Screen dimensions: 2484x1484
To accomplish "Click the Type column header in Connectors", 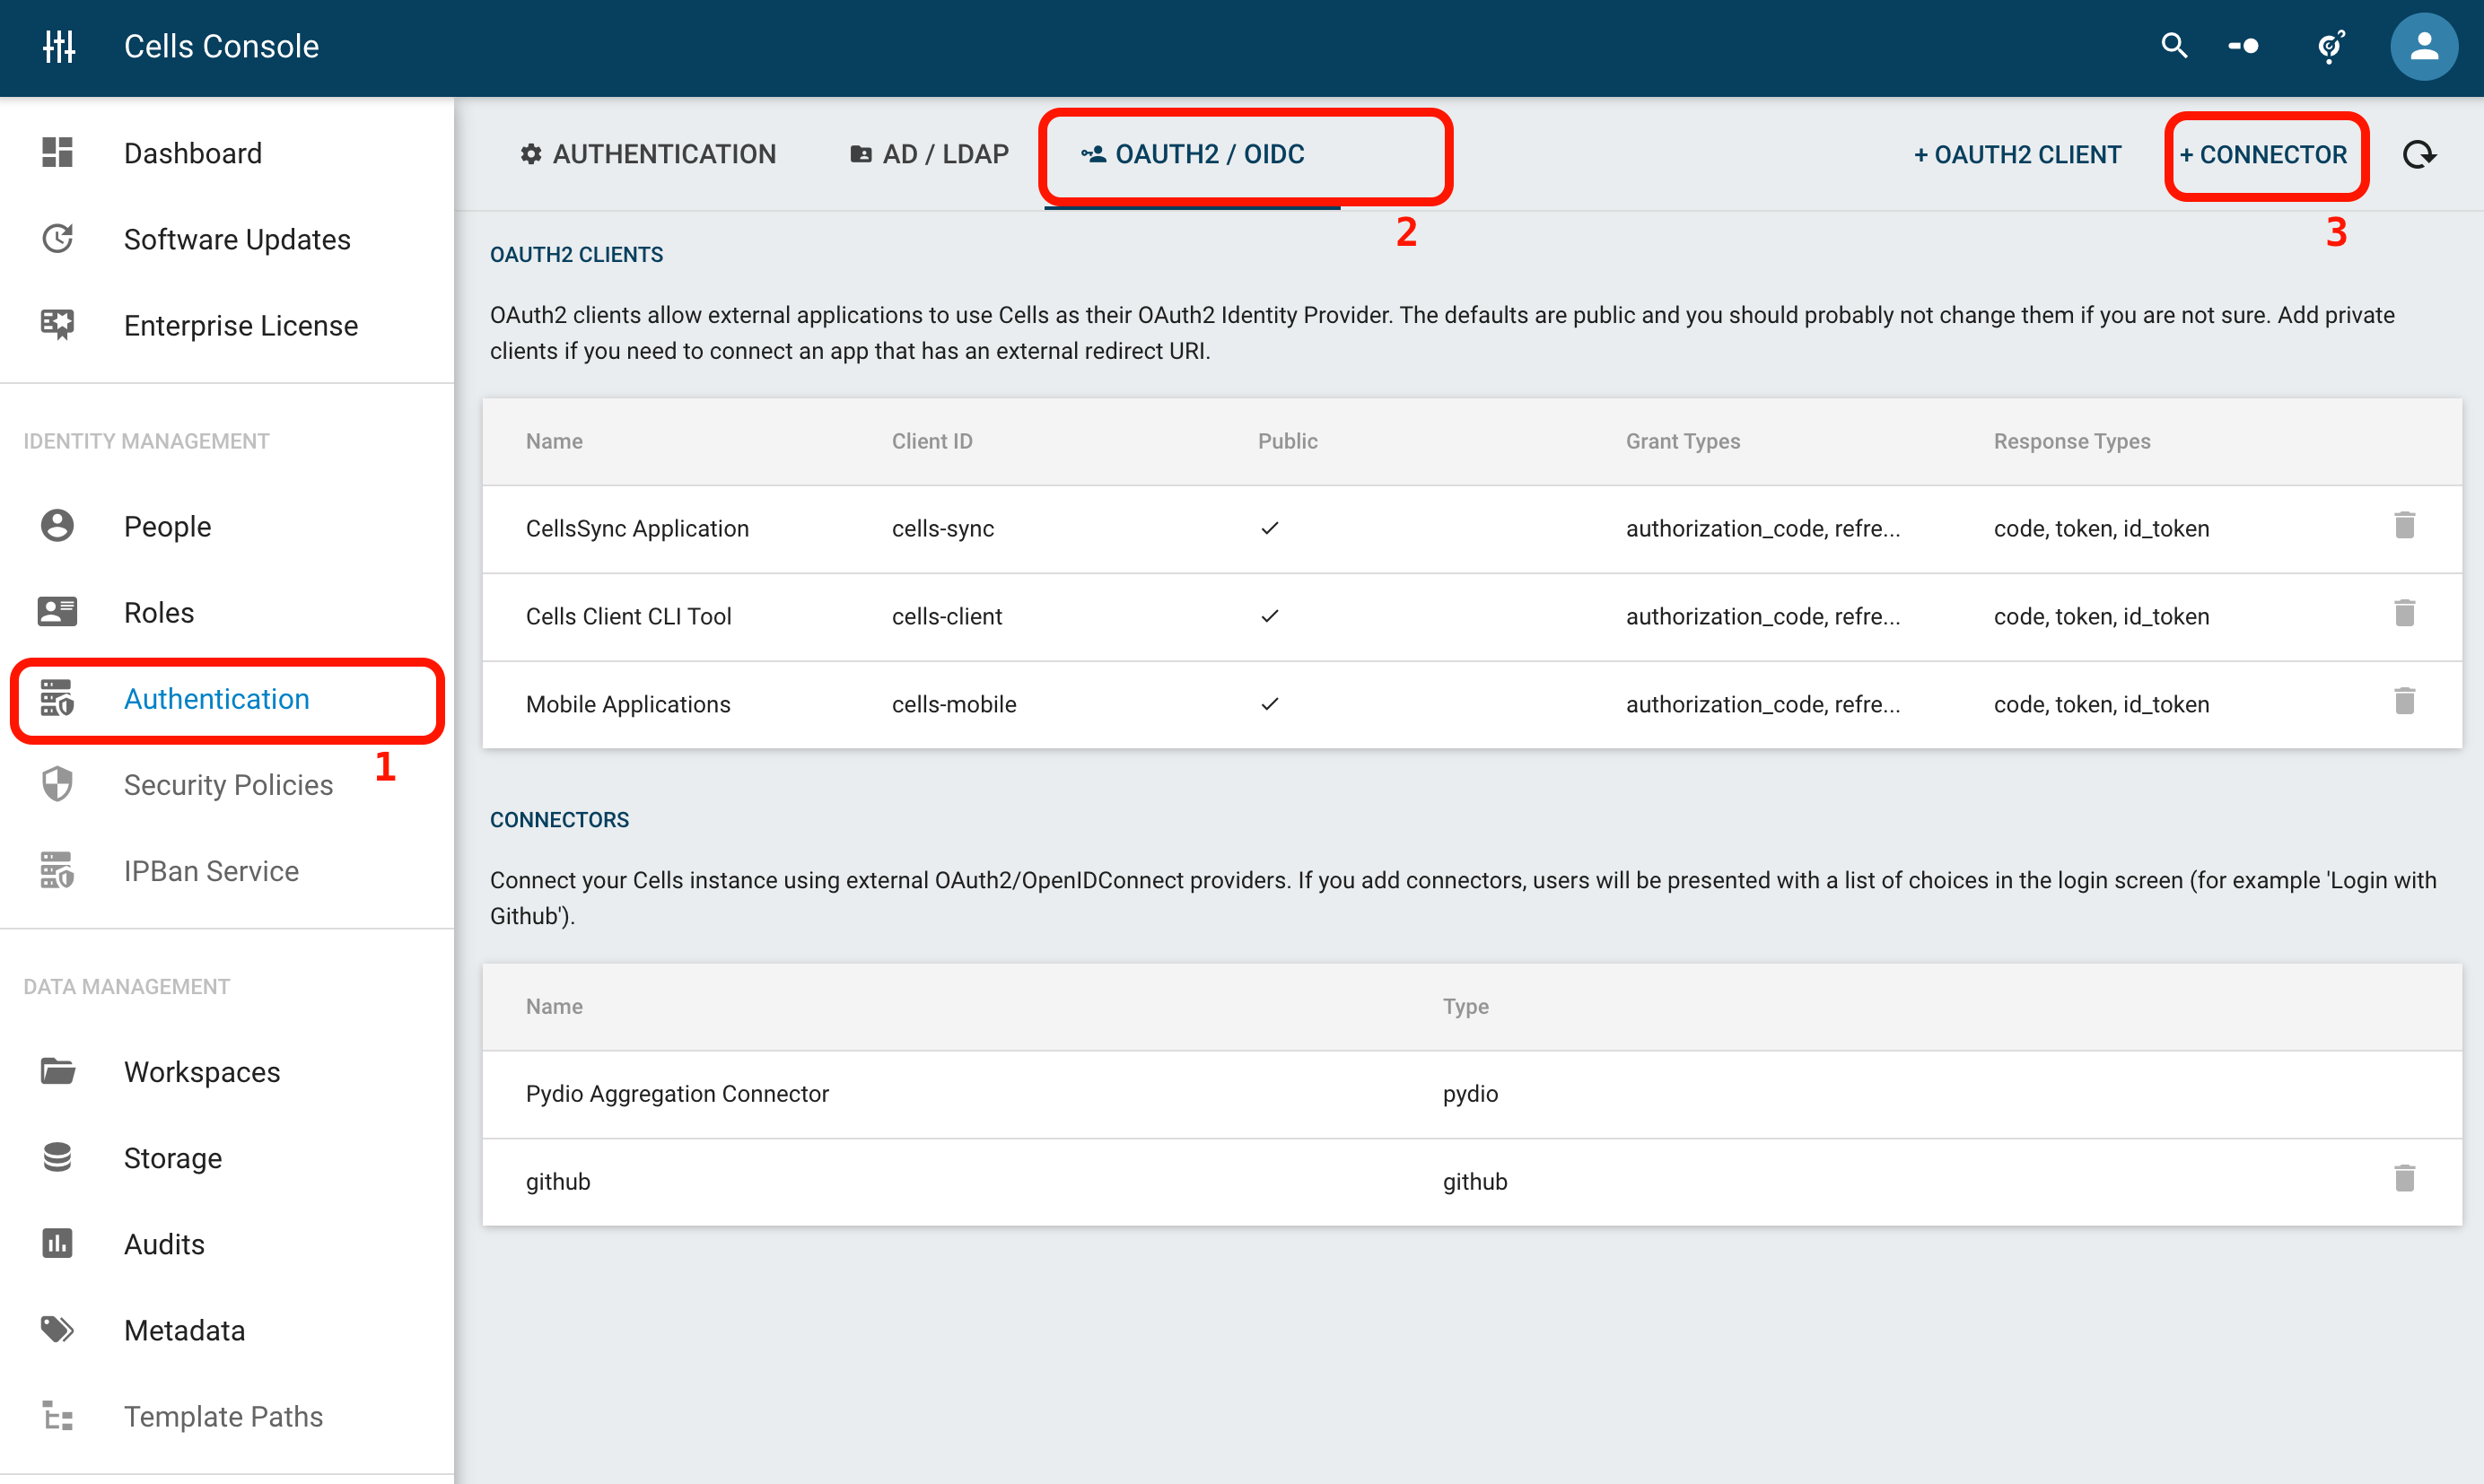I will 1465,1006.
